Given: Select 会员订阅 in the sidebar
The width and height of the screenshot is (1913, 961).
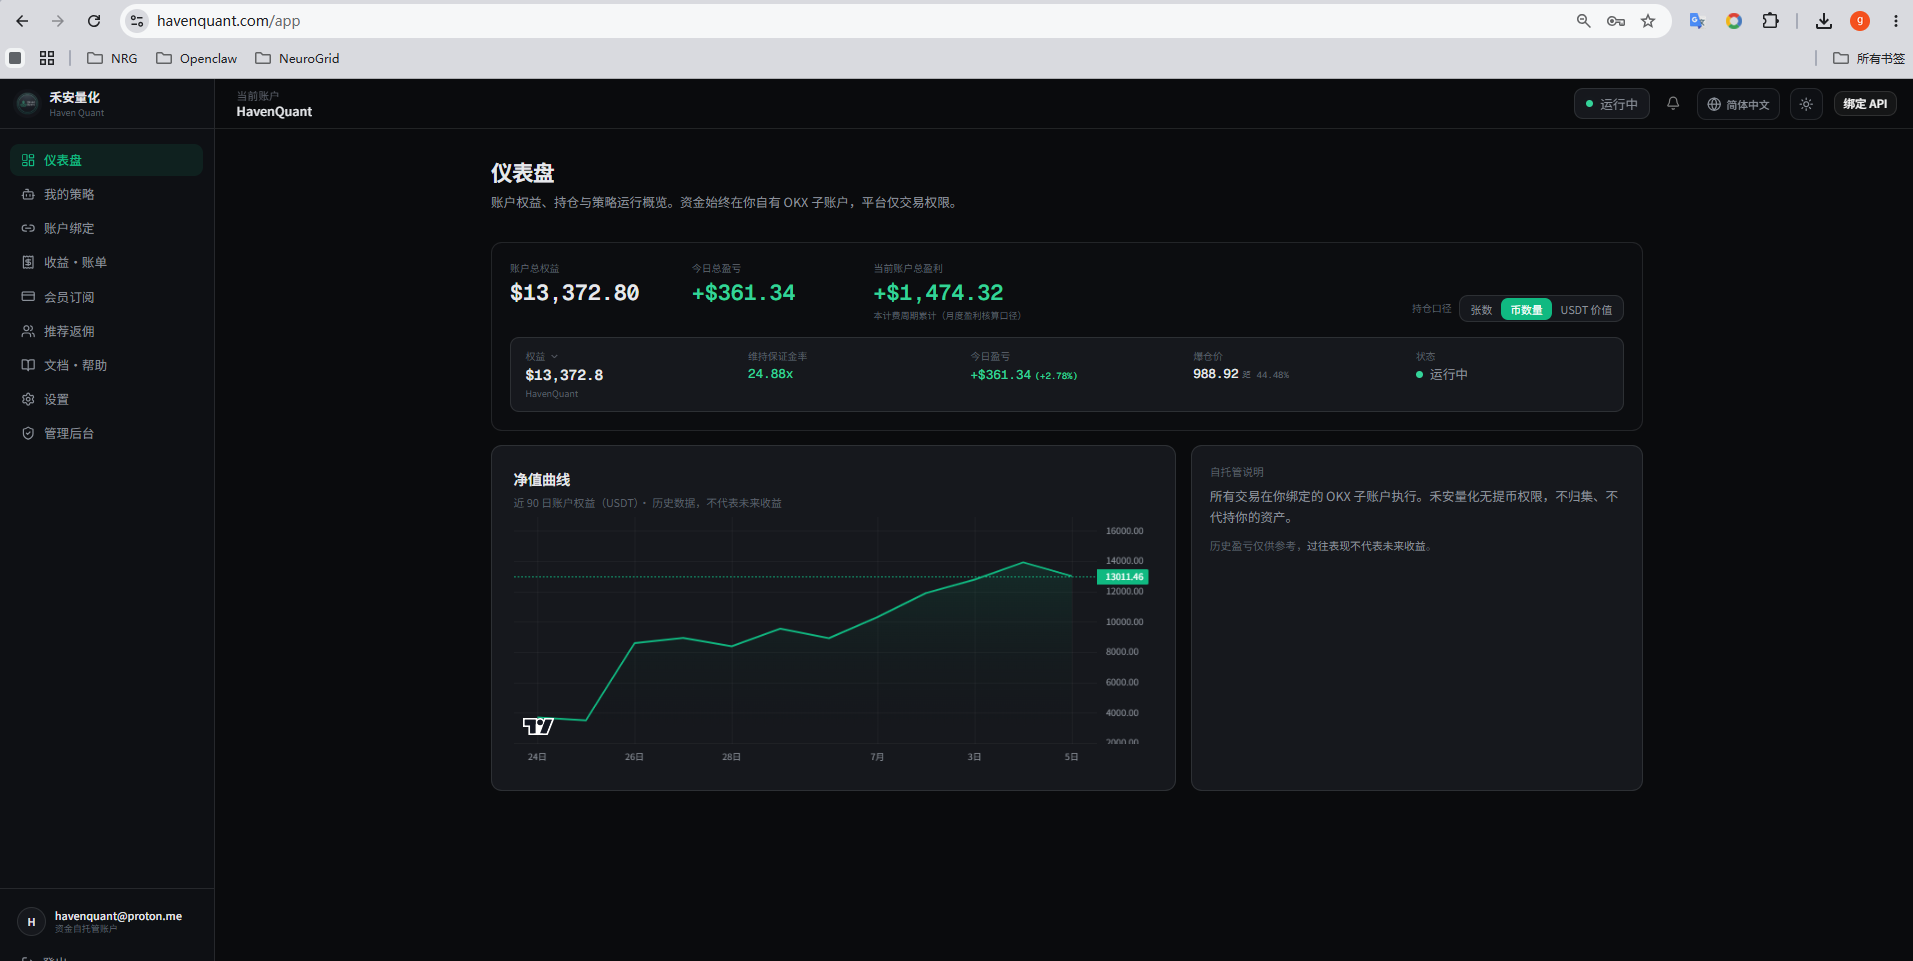Looking at the screenshot, I should [x=106, y=297].
